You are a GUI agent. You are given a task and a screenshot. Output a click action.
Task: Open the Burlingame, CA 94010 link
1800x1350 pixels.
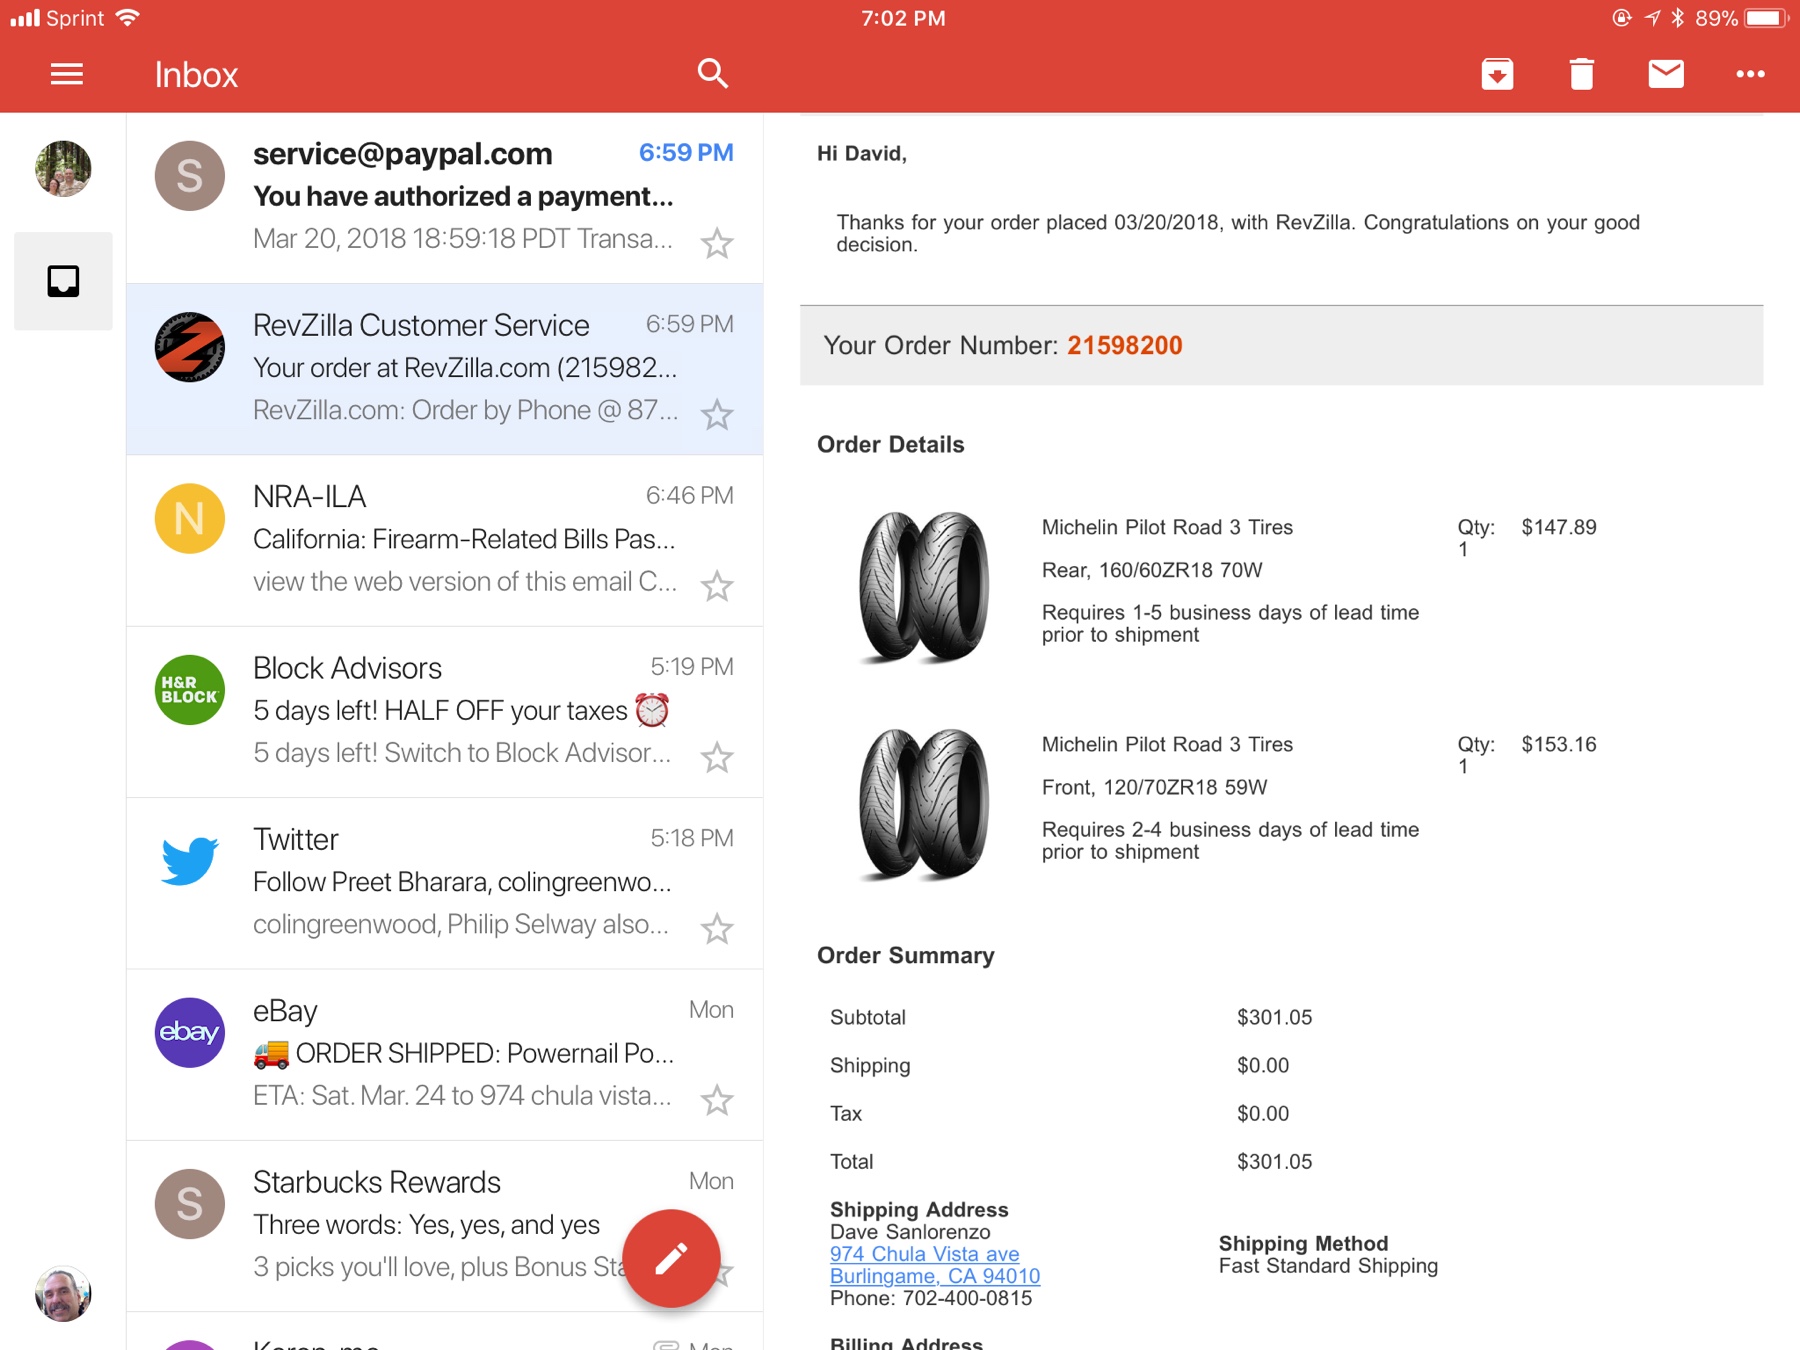(x=935, y=1276)
